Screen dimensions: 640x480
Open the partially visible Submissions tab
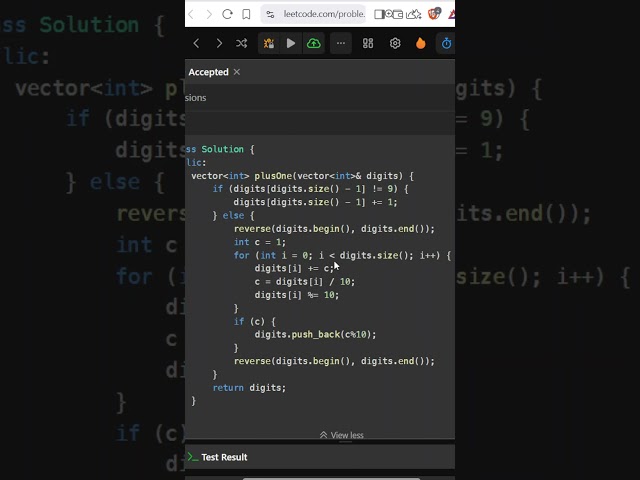tap(196, 98)
